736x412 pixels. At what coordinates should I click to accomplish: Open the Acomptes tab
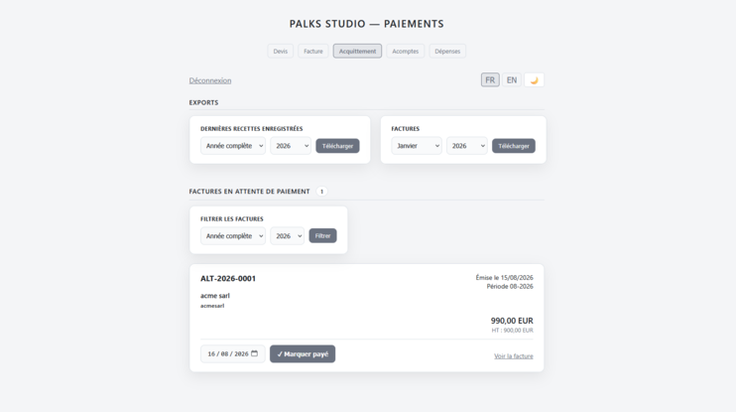tap(405, 51)
